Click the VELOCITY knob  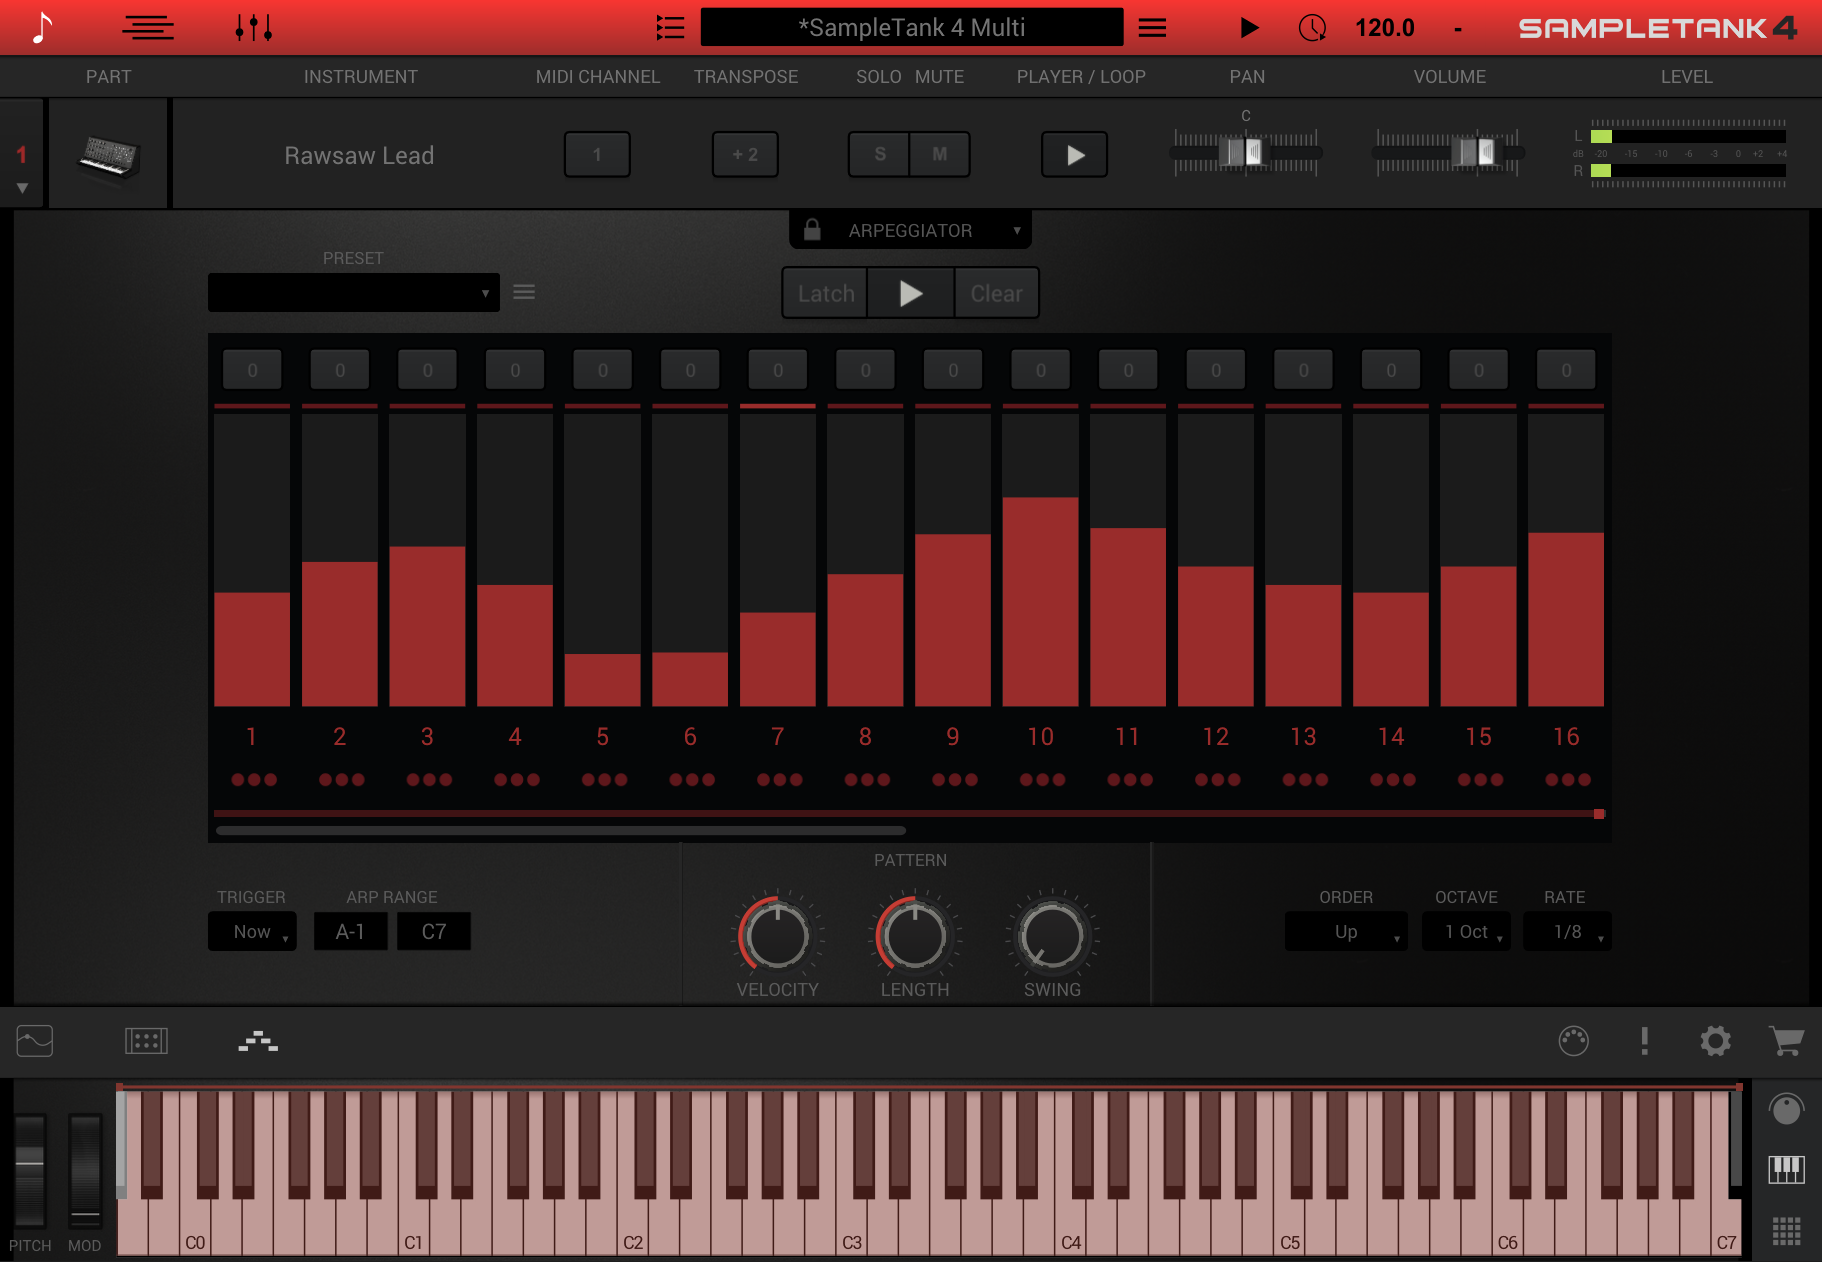[x=777, y=936]
